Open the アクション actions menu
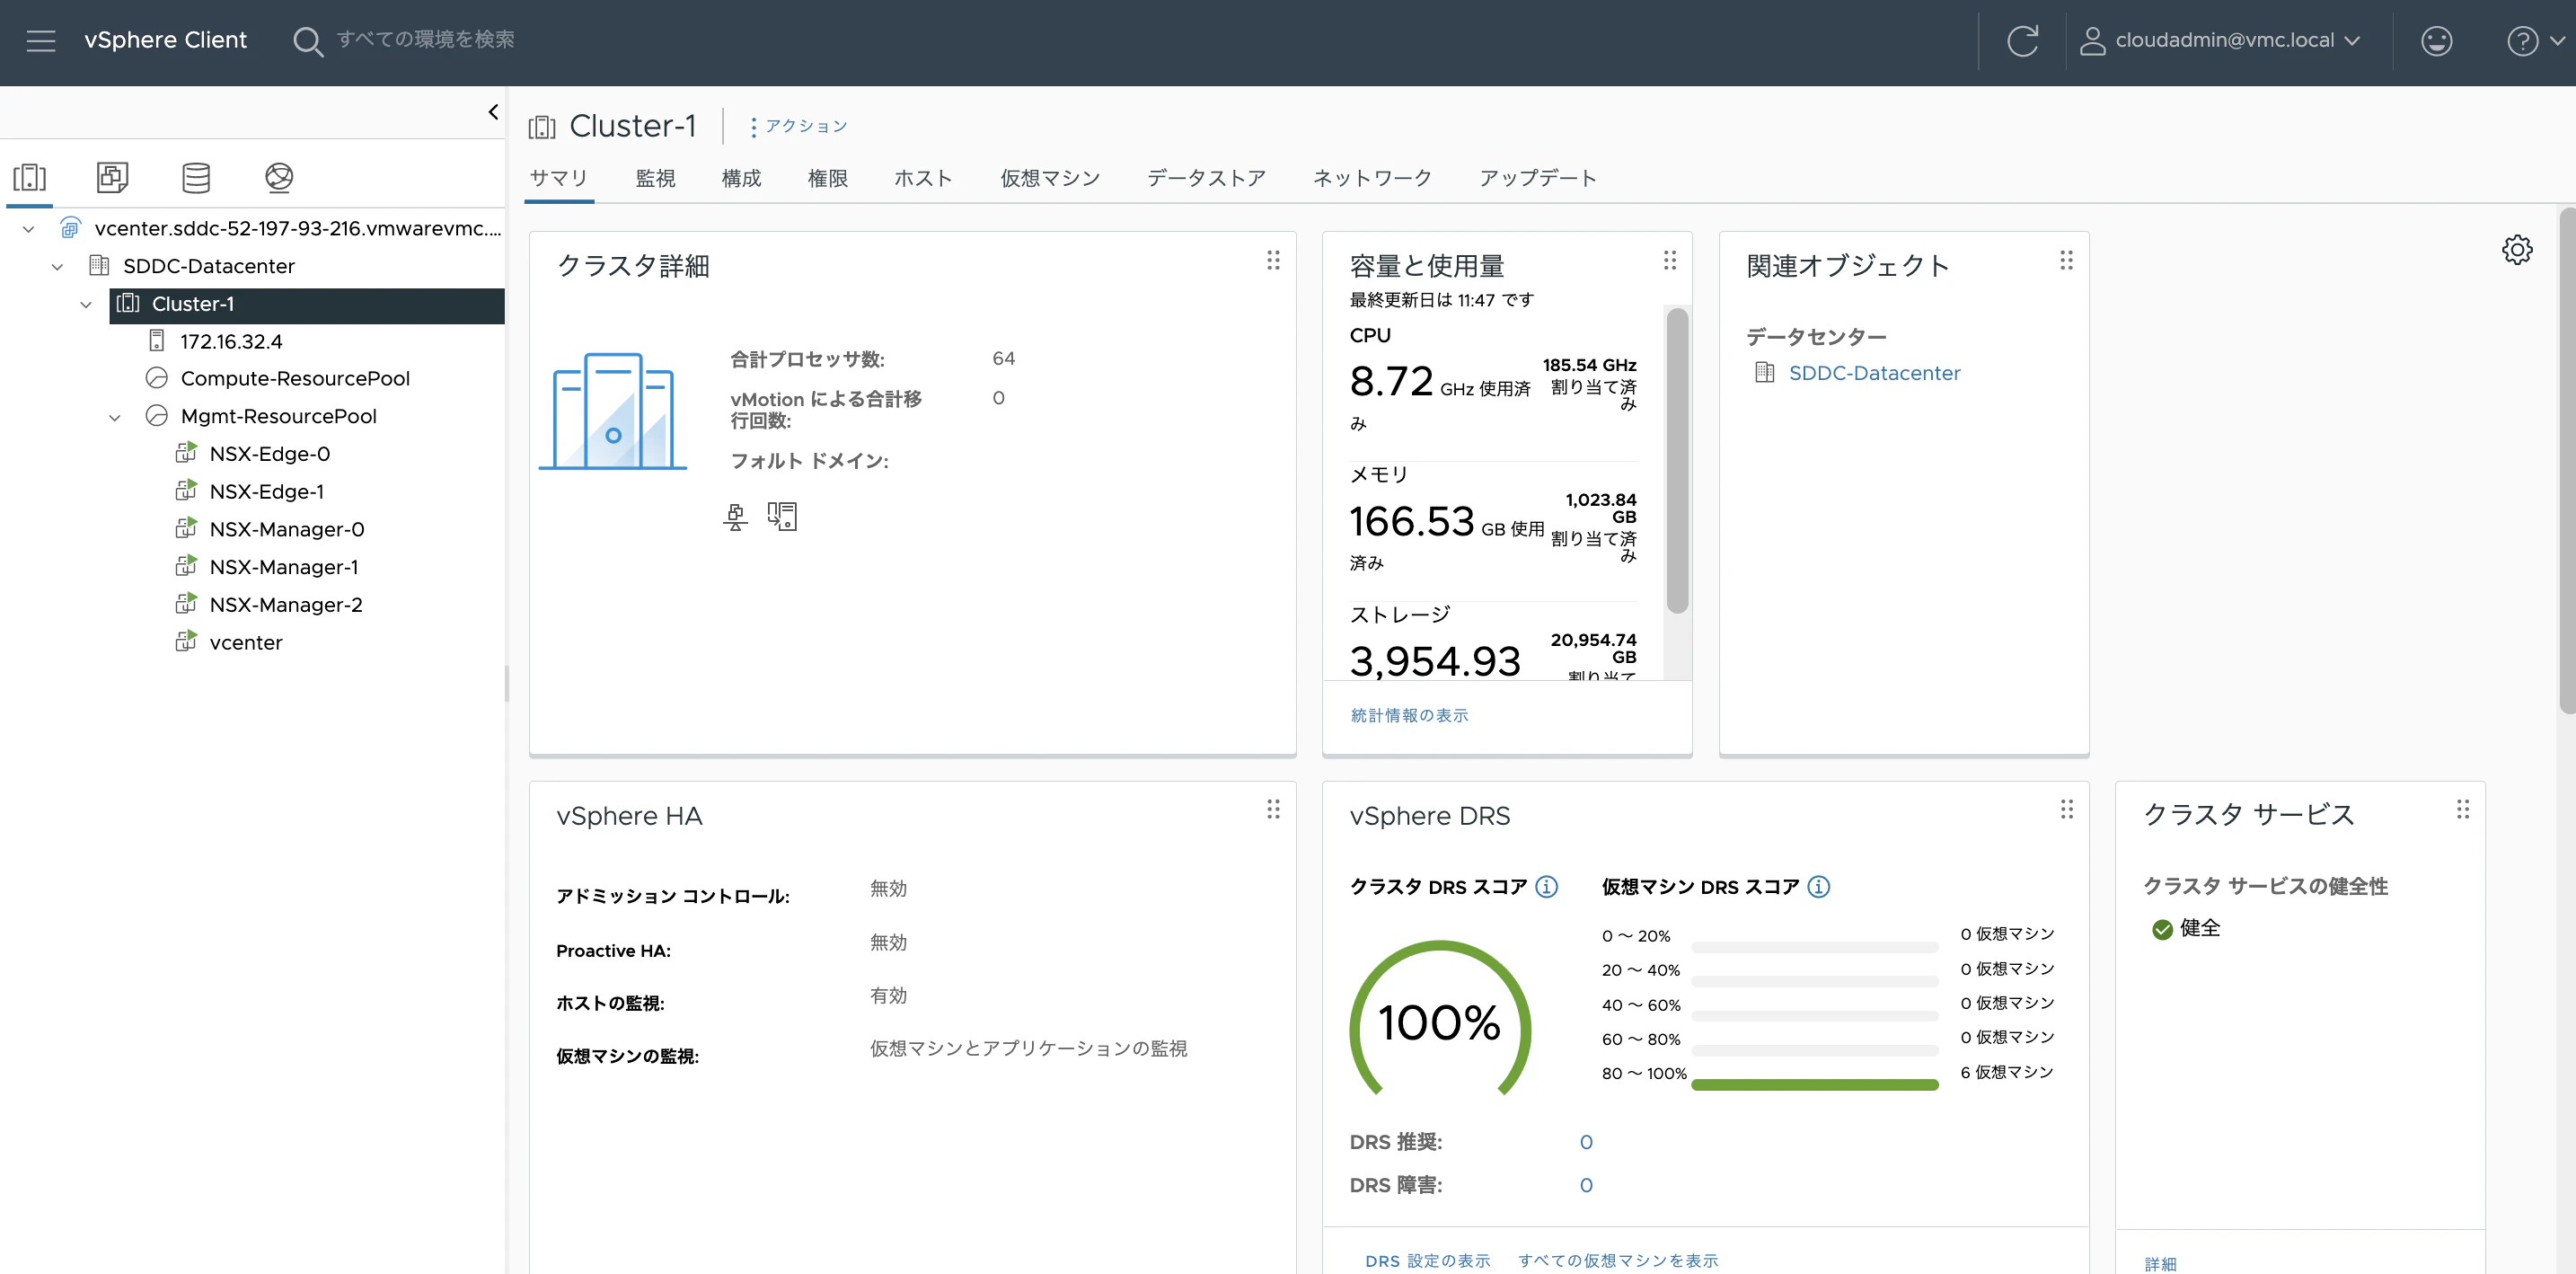The height and width of the screenshot is (1274, 2576). pos(798,126)
